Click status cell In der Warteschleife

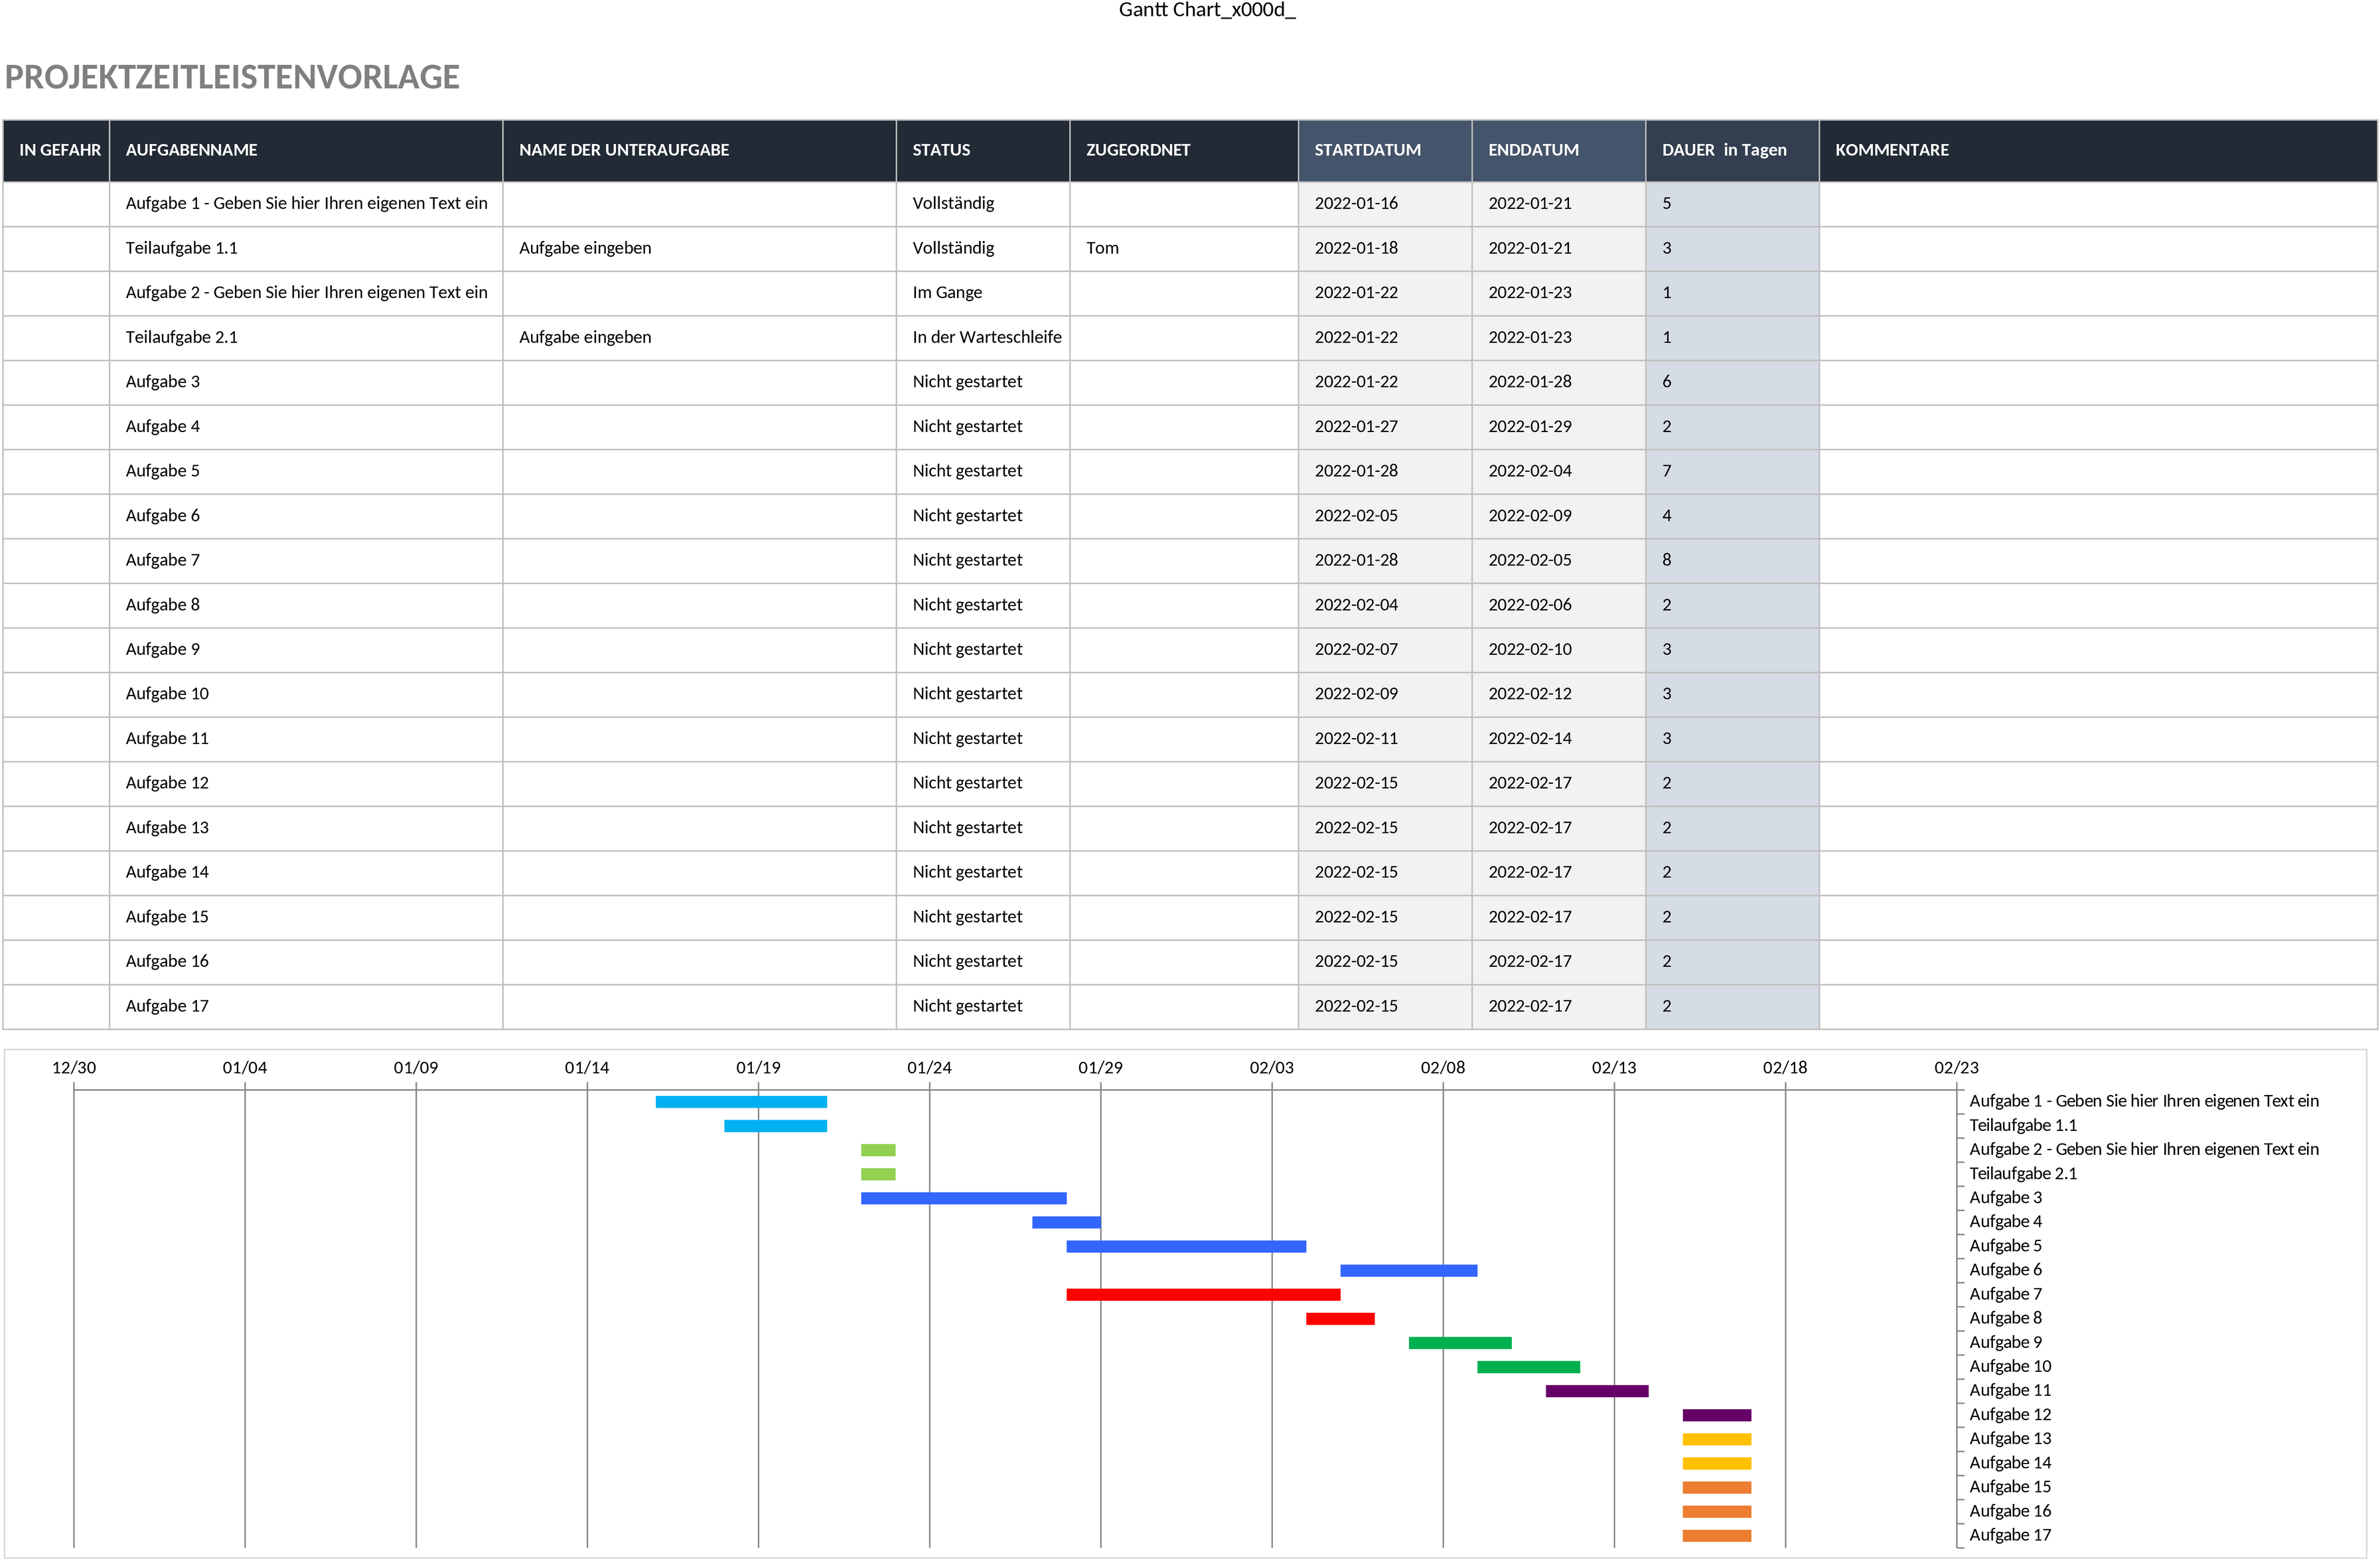tap(983, 338)
